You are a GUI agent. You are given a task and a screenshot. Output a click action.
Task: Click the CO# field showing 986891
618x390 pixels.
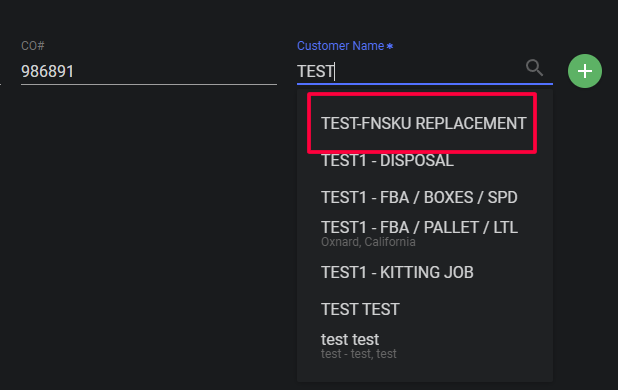point(149,71)
